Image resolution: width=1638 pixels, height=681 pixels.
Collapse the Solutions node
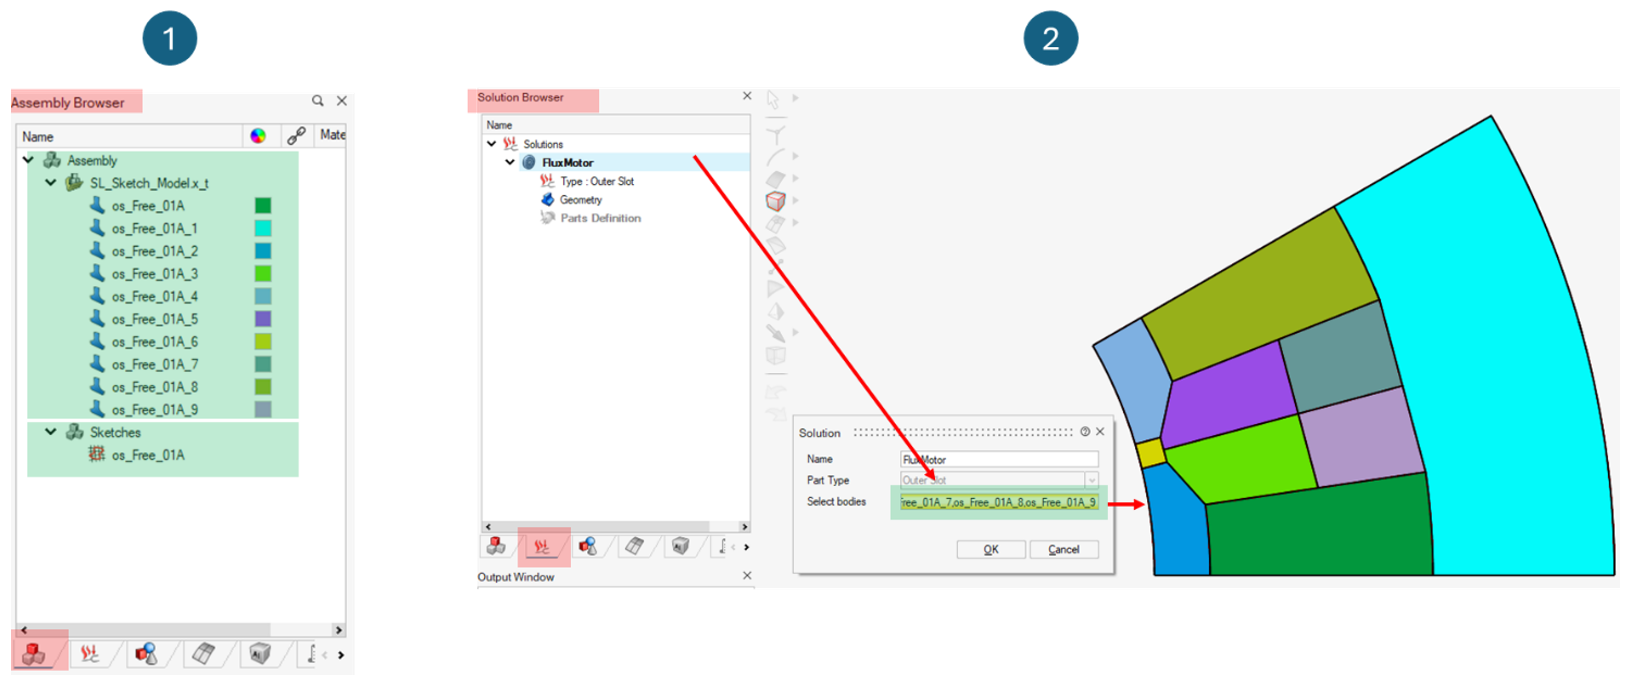coord(492,144)
